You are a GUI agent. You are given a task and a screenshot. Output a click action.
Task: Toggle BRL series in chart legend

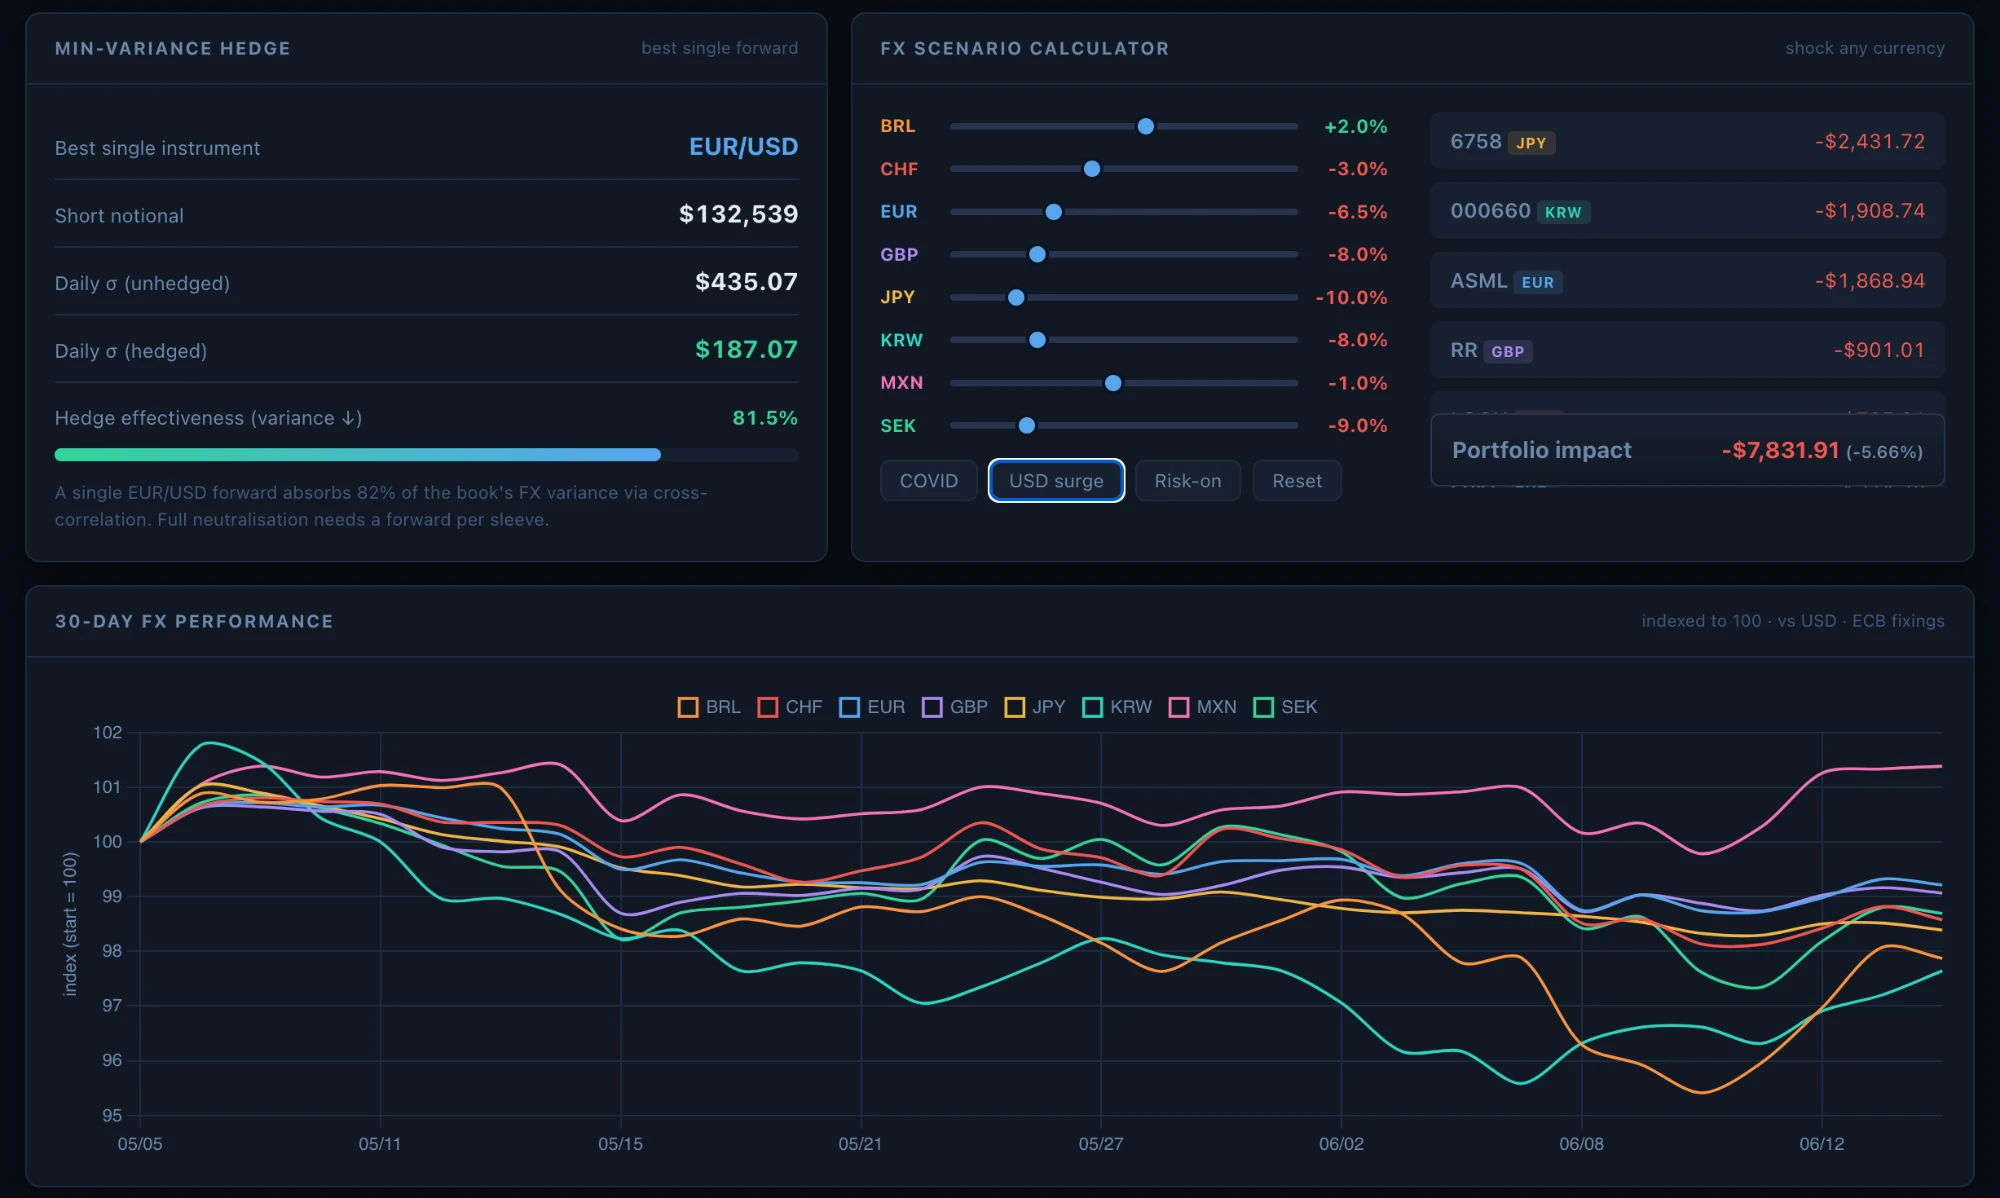pos(709,707)
